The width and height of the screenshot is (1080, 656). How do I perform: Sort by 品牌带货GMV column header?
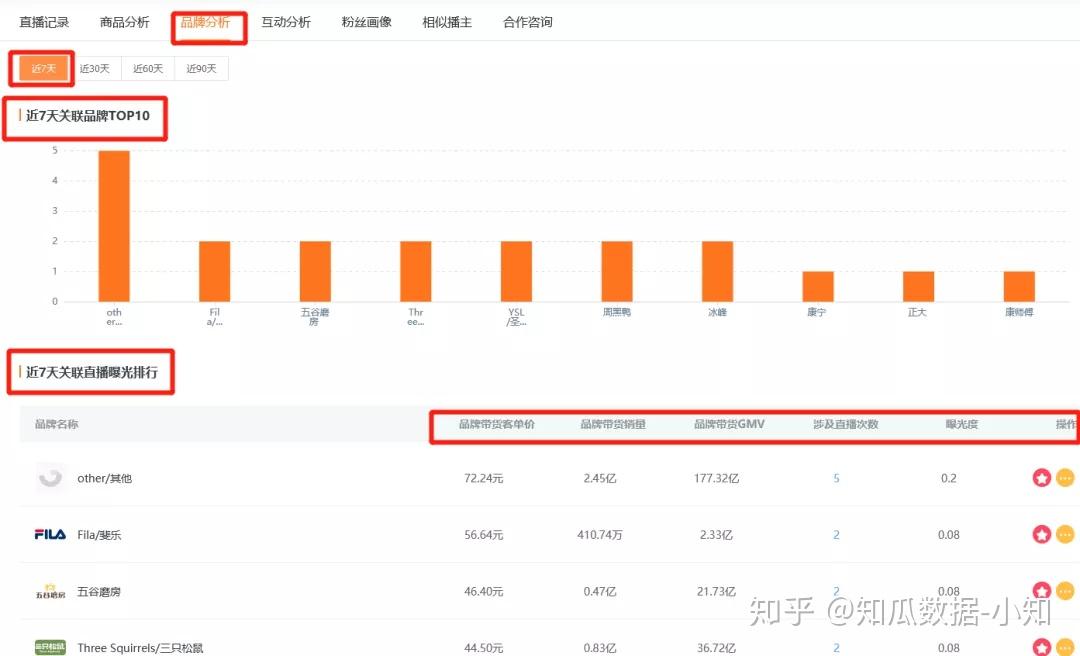coord(729,424)
